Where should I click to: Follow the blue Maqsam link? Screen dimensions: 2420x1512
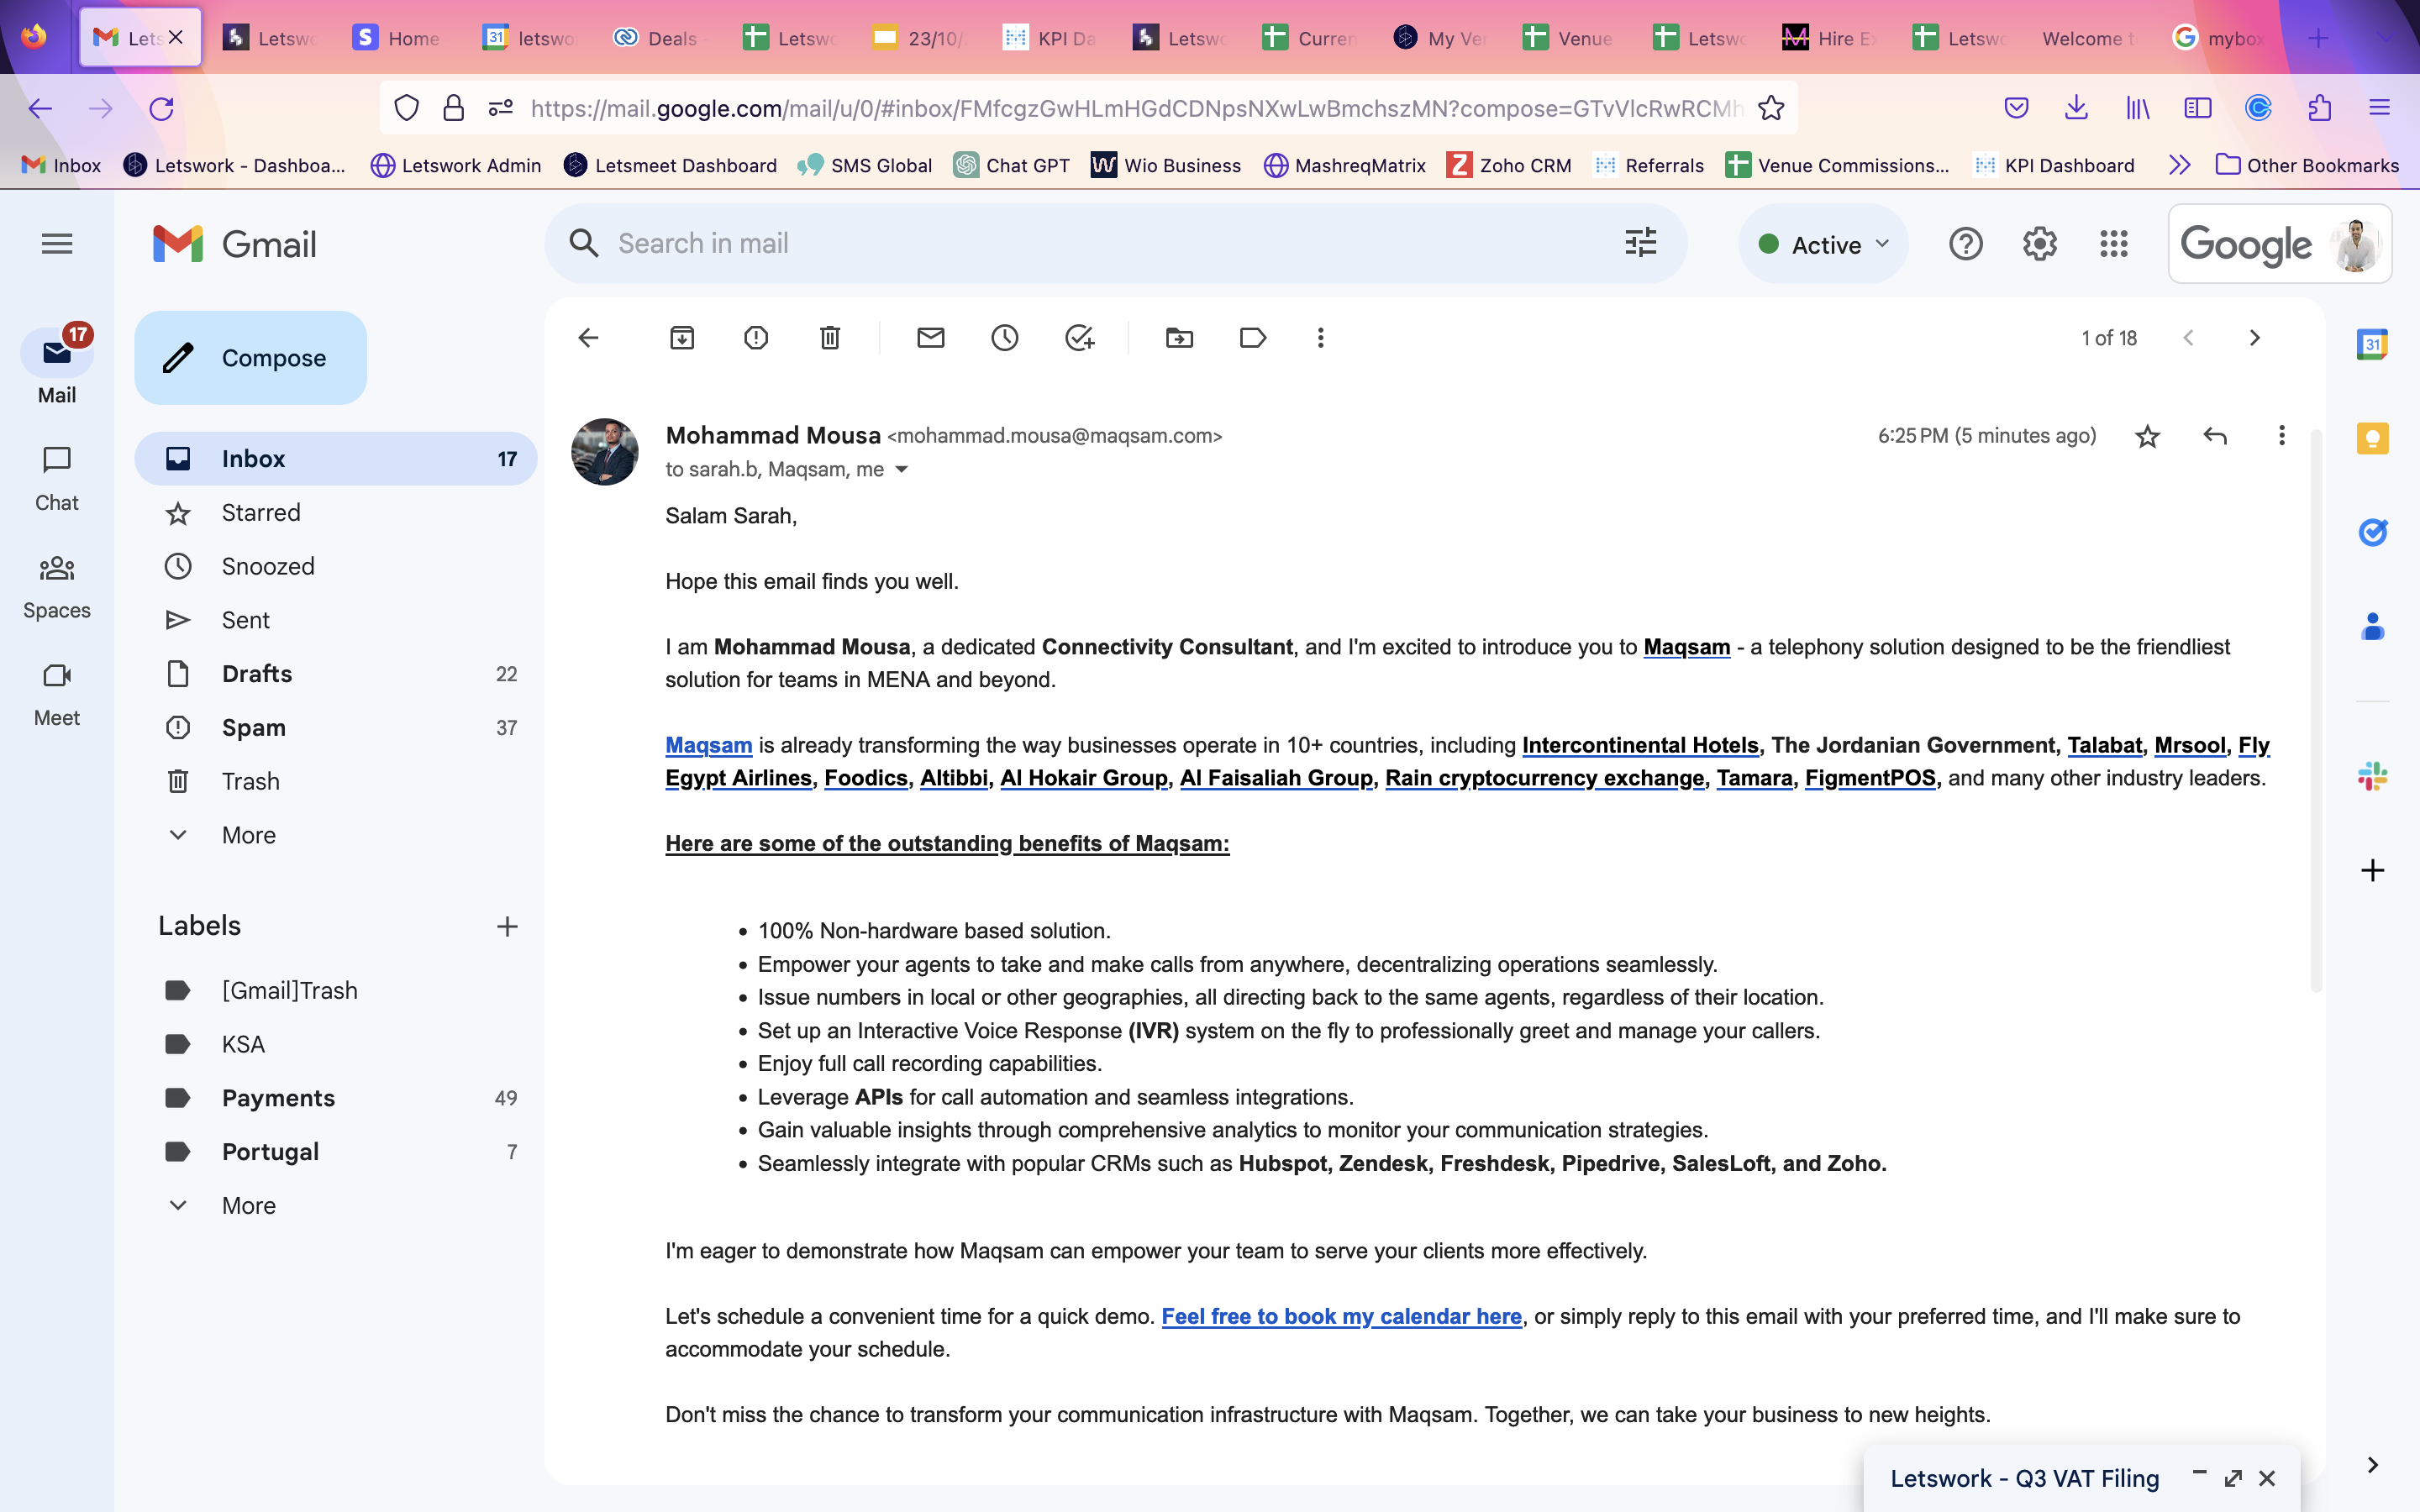click(709, 745)
